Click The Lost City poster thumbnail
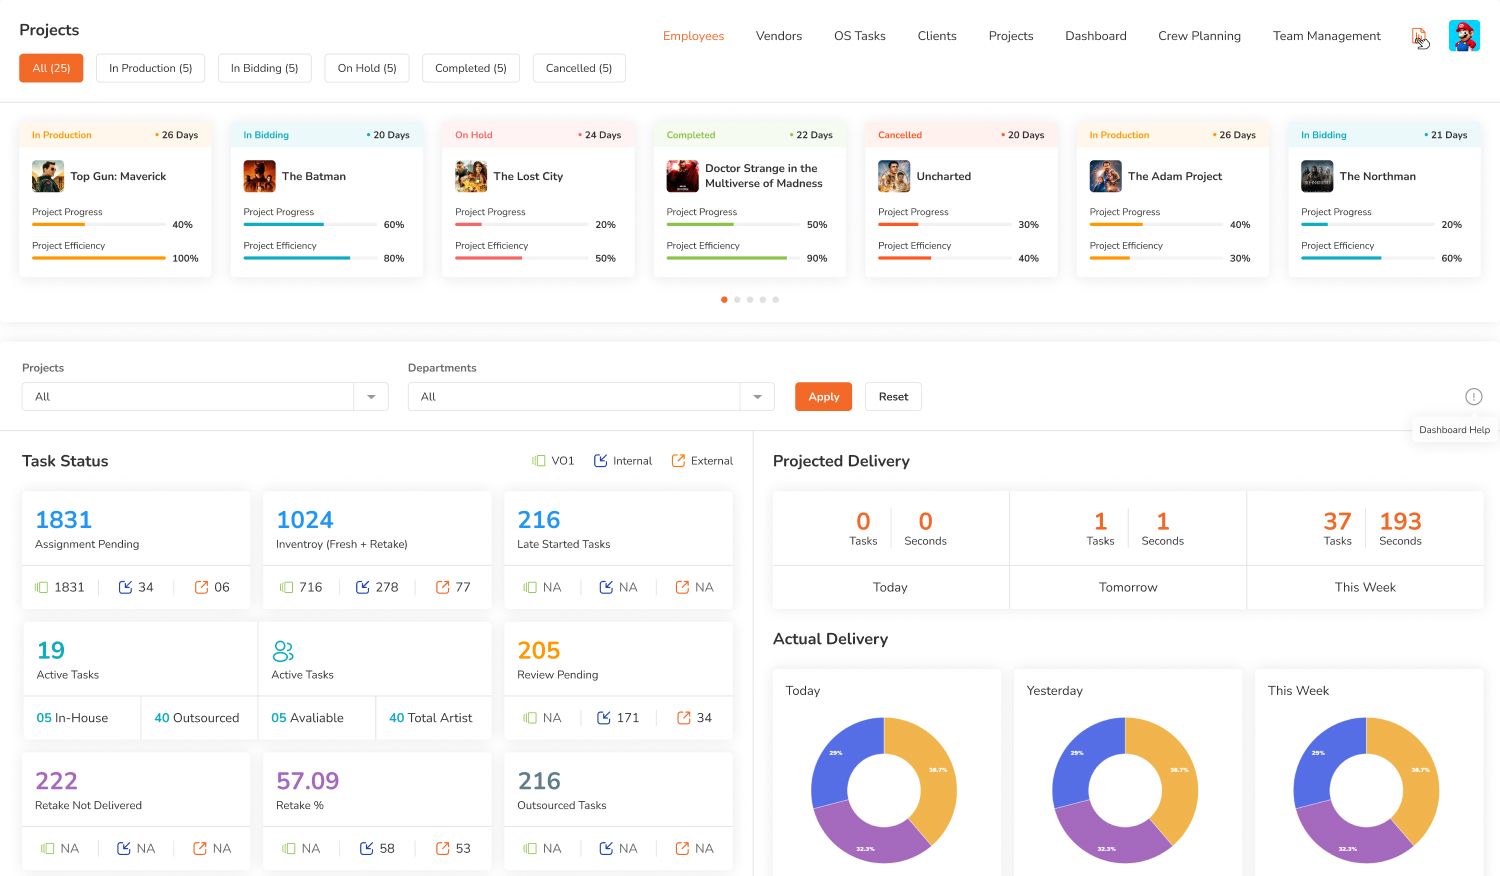 471,176
